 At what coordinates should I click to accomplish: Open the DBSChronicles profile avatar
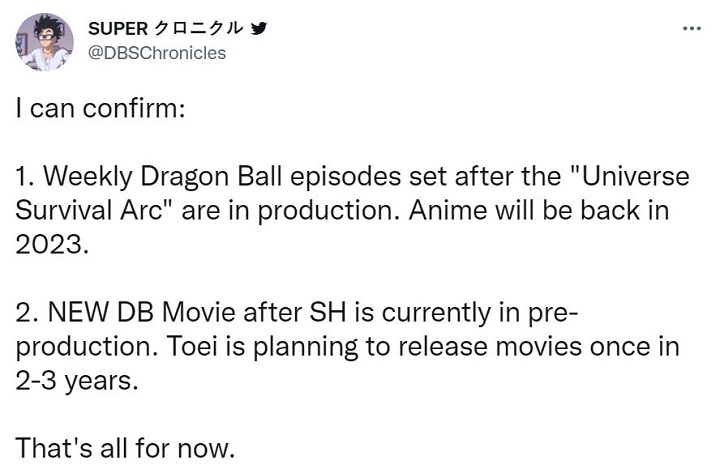(x=45, y=42)
